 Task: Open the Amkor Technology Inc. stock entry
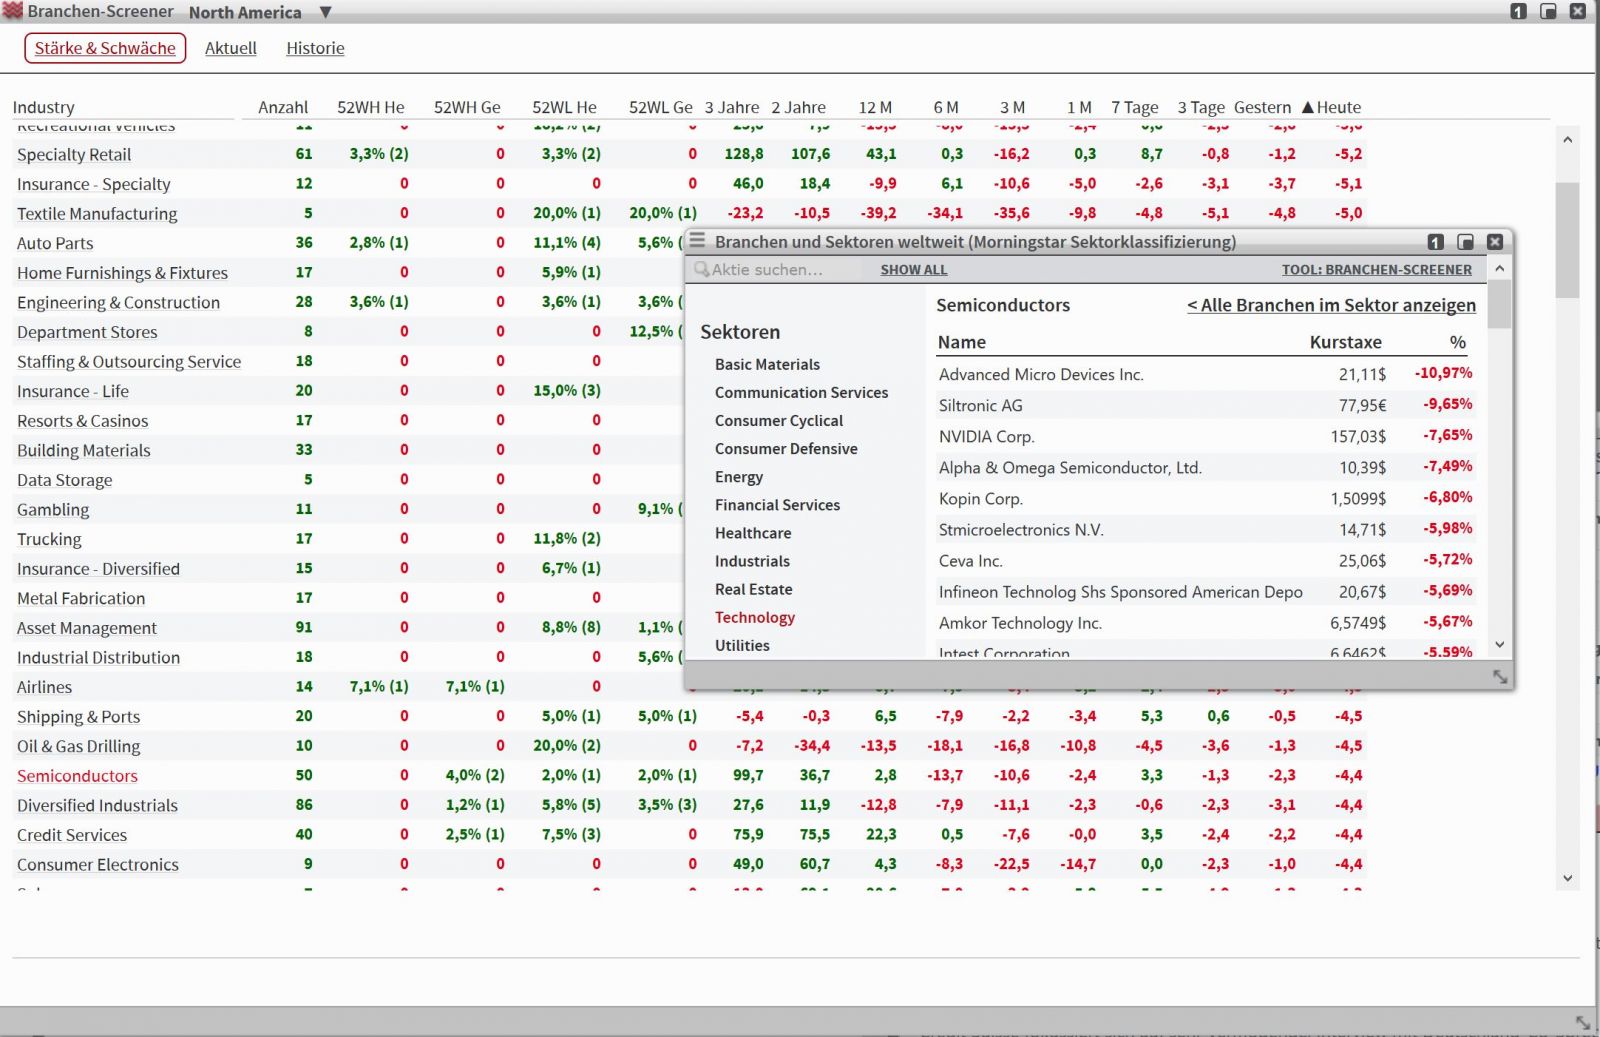(x=1020, y=623)
